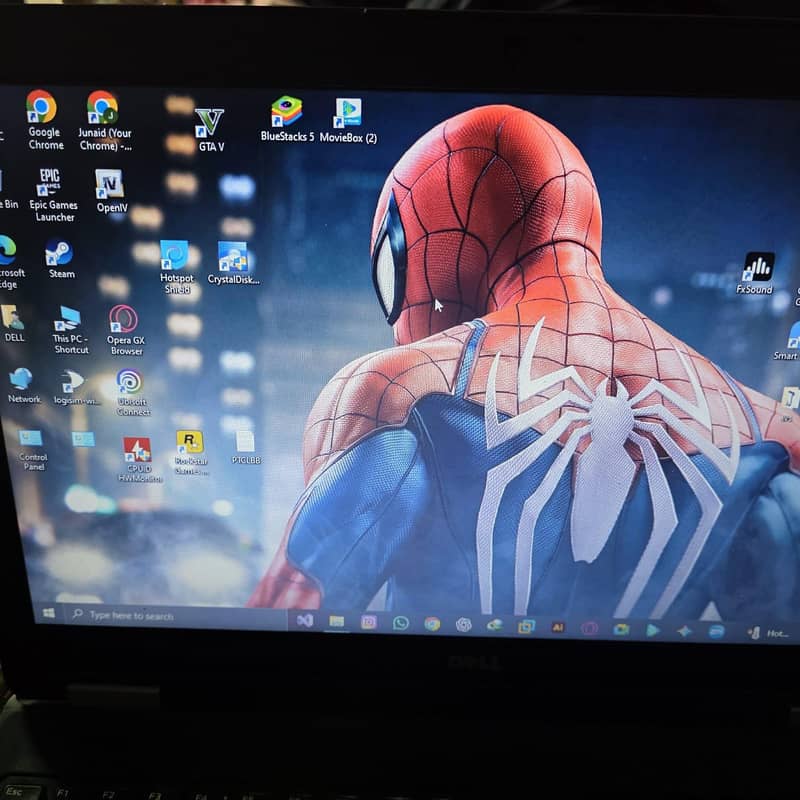The image size is (800, 800).
Task: Open the PTCLBB file on the desktop
Action: pyautogui.click(x=245, y=447)
